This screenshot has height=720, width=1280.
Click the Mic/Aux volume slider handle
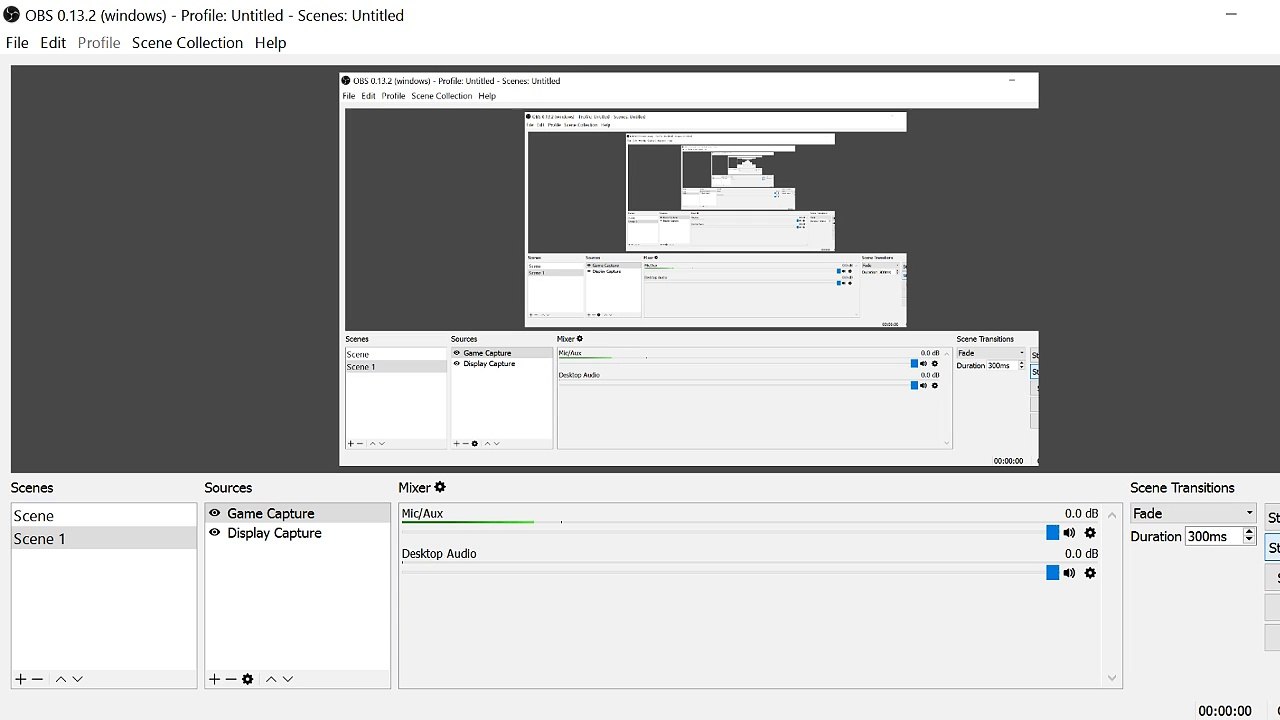coord(1052,533)
